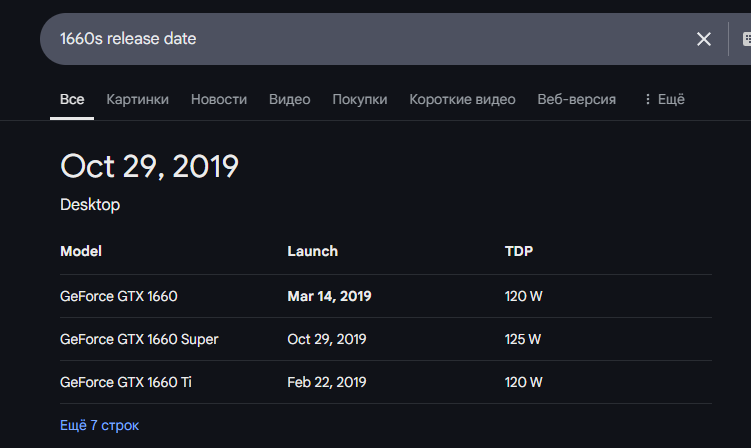This screenshot has height=448, width=751.
Task: Select the 'GeForce GTX 1660' model cell
Action: [119, 296]
